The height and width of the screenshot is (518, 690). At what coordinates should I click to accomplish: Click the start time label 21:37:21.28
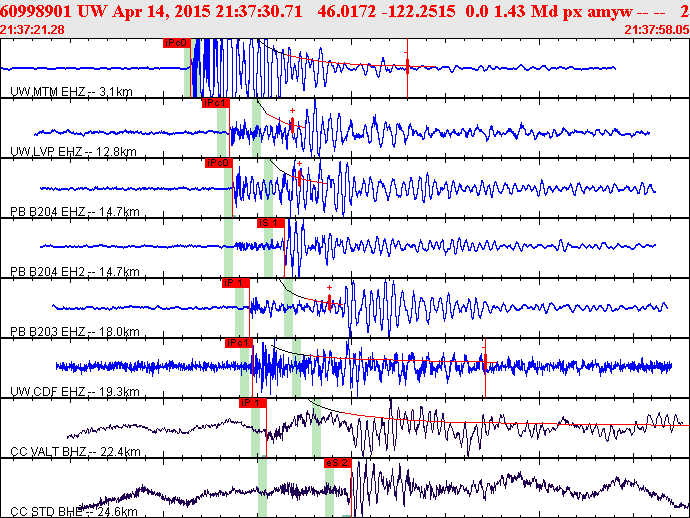[x=32, y=30]
